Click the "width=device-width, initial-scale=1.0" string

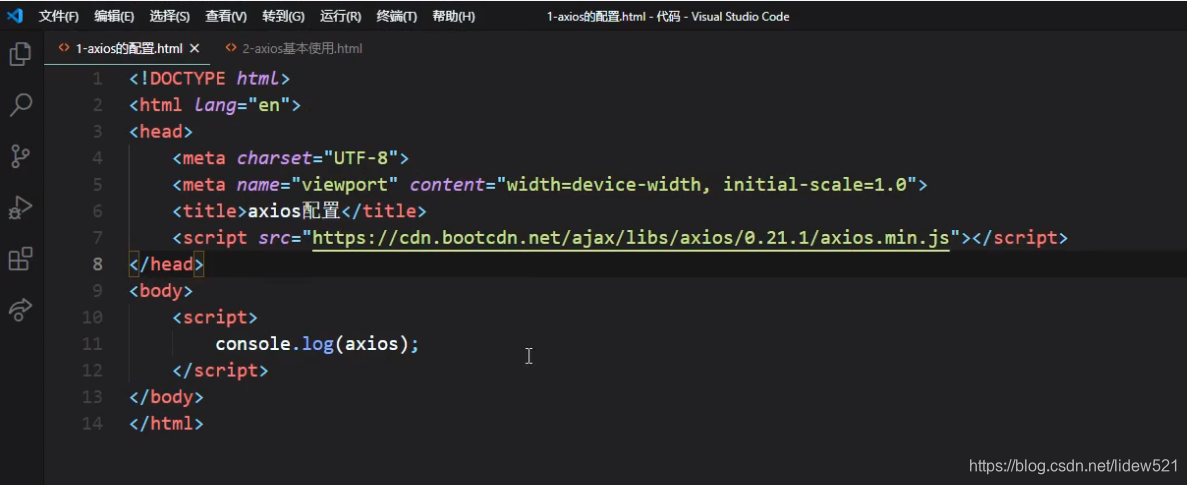click(706, 185)
